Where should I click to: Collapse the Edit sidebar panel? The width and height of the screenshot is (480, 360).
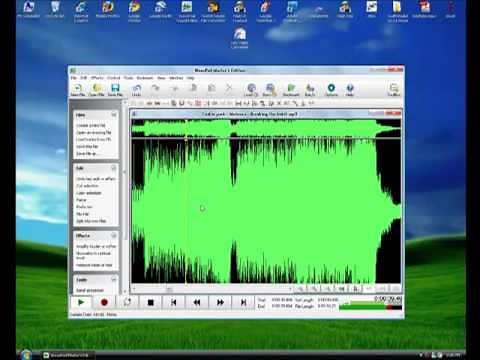click(113, 168)
